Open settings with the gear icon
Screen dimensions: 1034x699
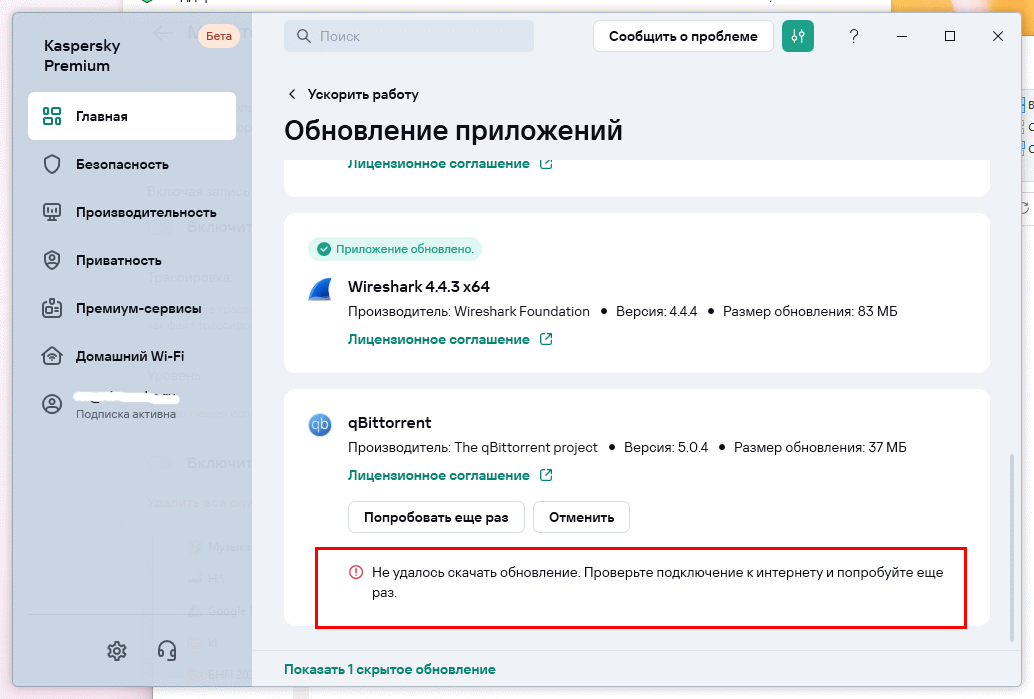(x=117, y=651)
